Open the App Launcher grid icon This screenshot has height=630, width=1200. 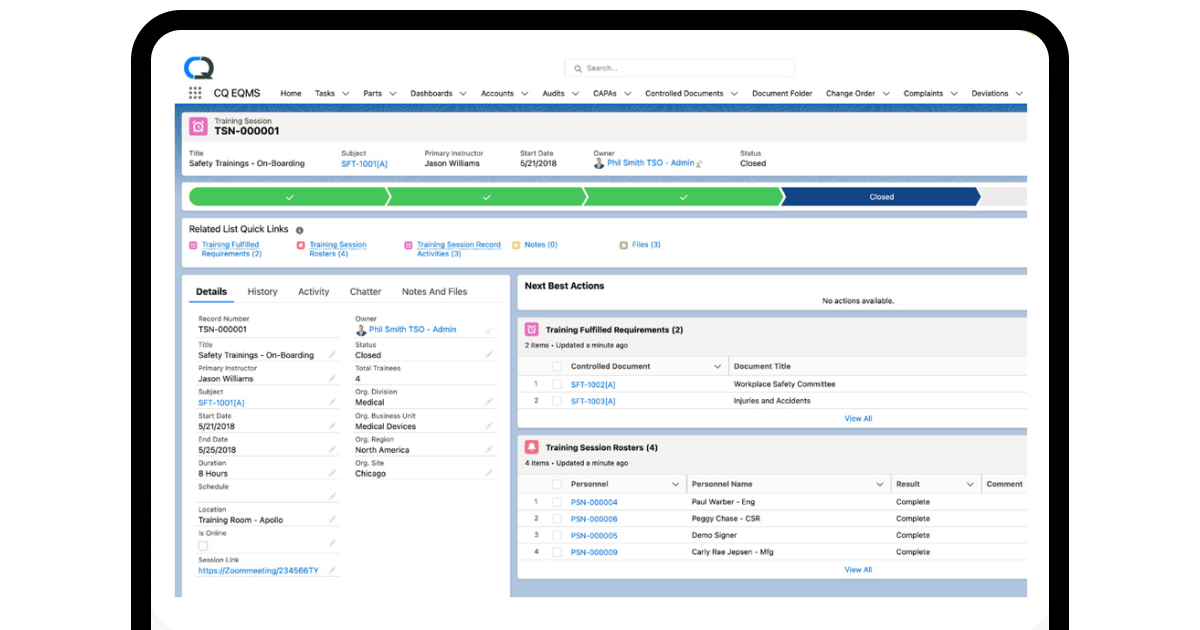coord(194,93)
